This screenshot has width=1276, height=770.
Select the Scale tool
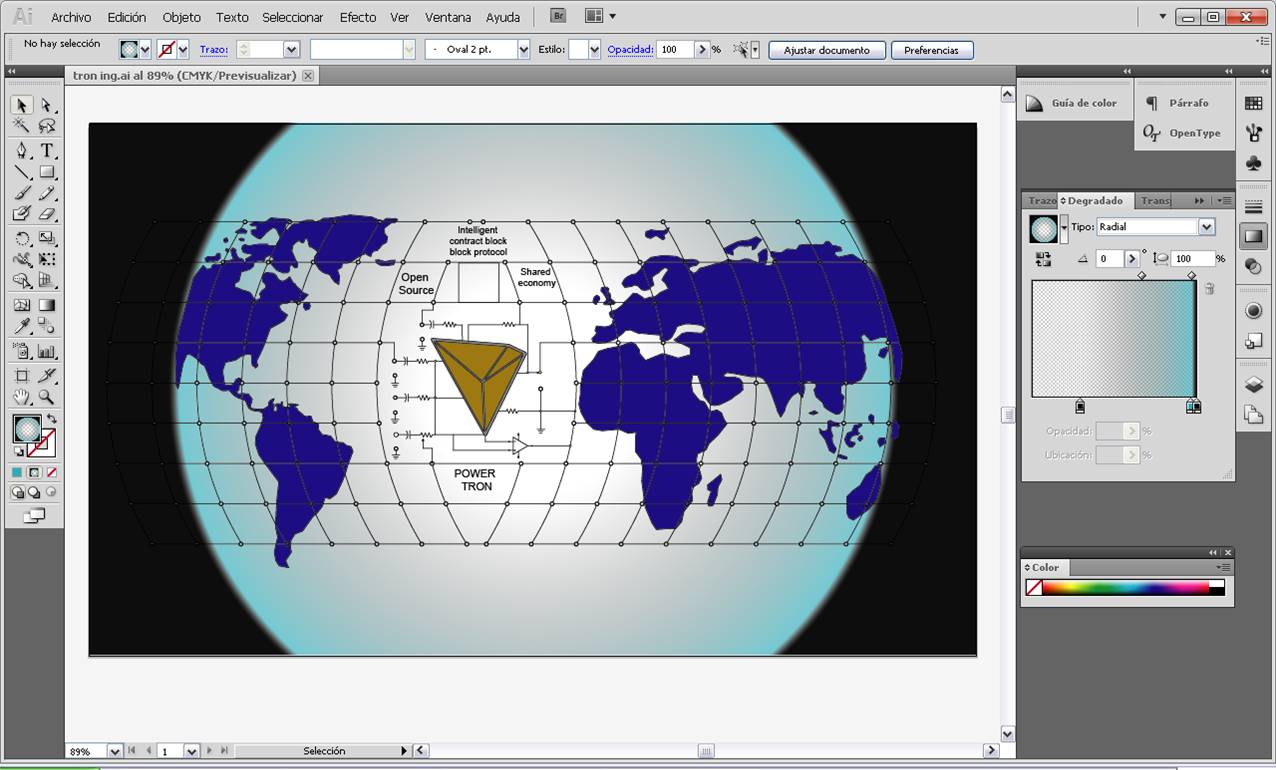coord(46,239)
